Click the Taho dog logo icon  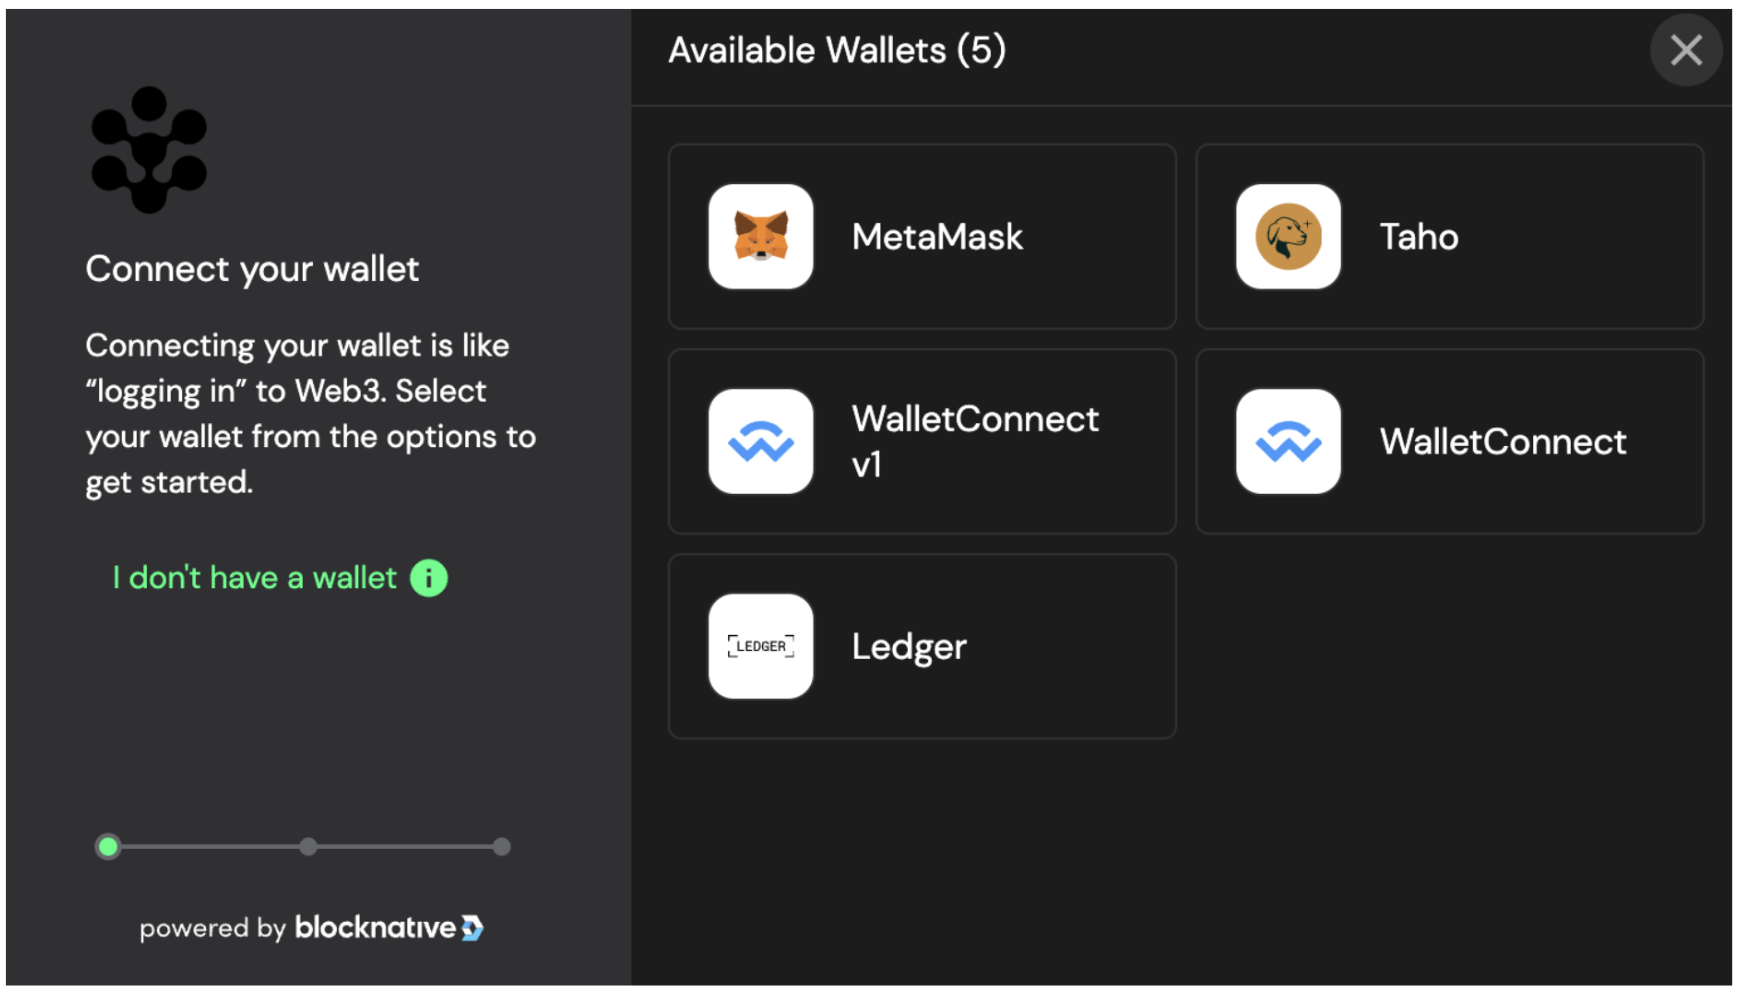click(1288, 236)
